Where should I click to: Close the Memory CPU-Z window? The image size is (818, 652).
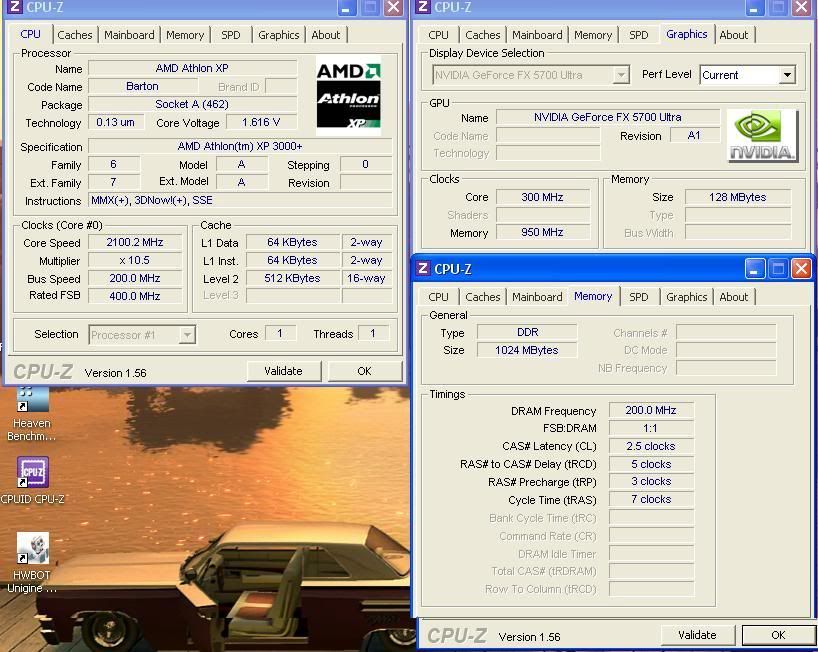pos(801,269)
